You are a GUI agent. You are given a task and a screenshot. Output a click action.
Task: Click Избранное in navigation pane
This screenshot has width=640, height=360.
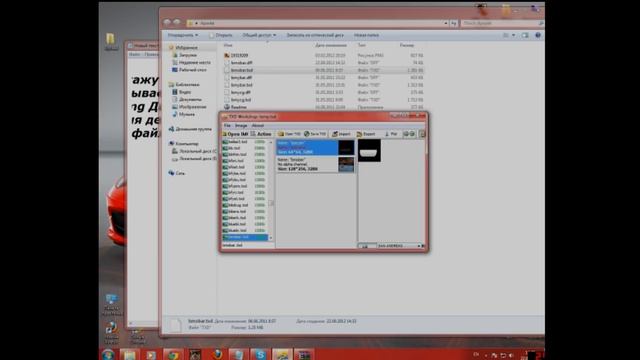tap(186, 48)
